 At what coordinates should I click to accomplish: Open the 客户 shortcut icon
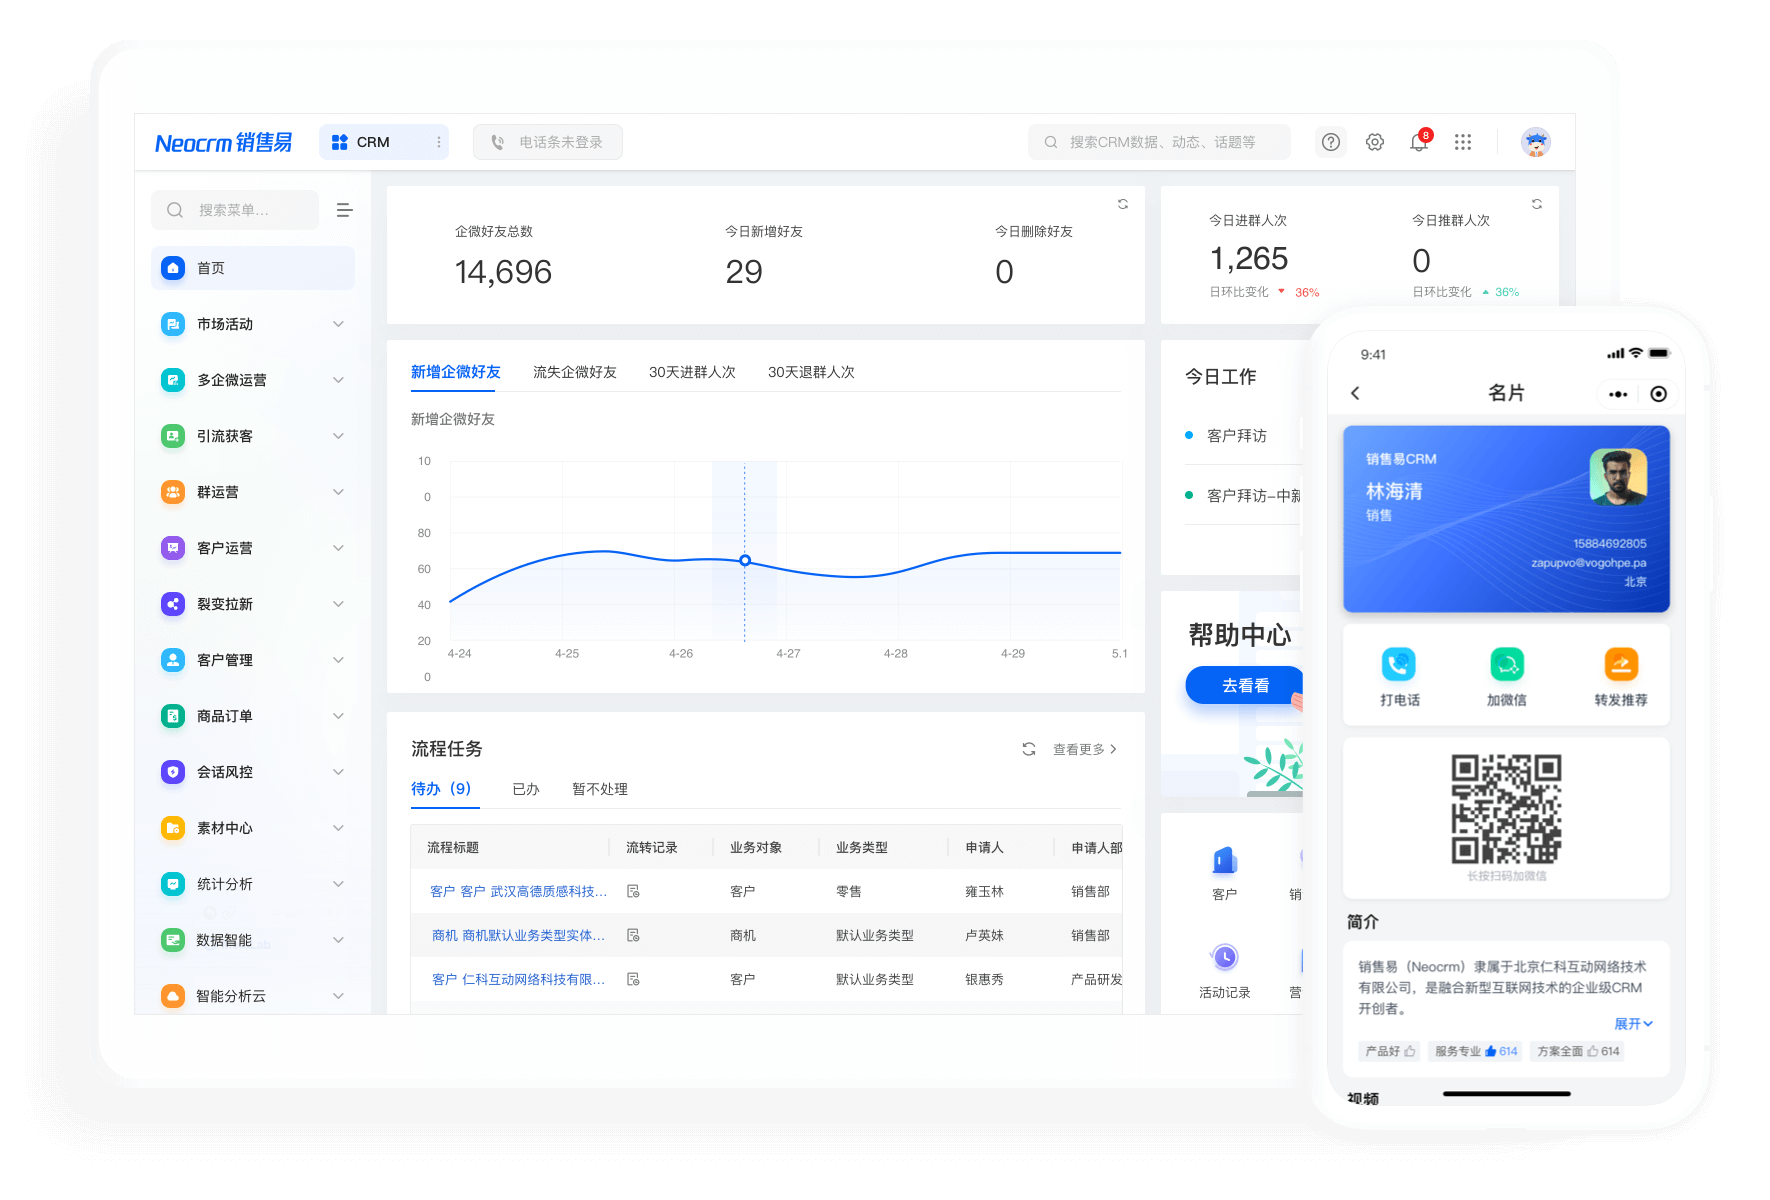click(x=1225, y=861)
